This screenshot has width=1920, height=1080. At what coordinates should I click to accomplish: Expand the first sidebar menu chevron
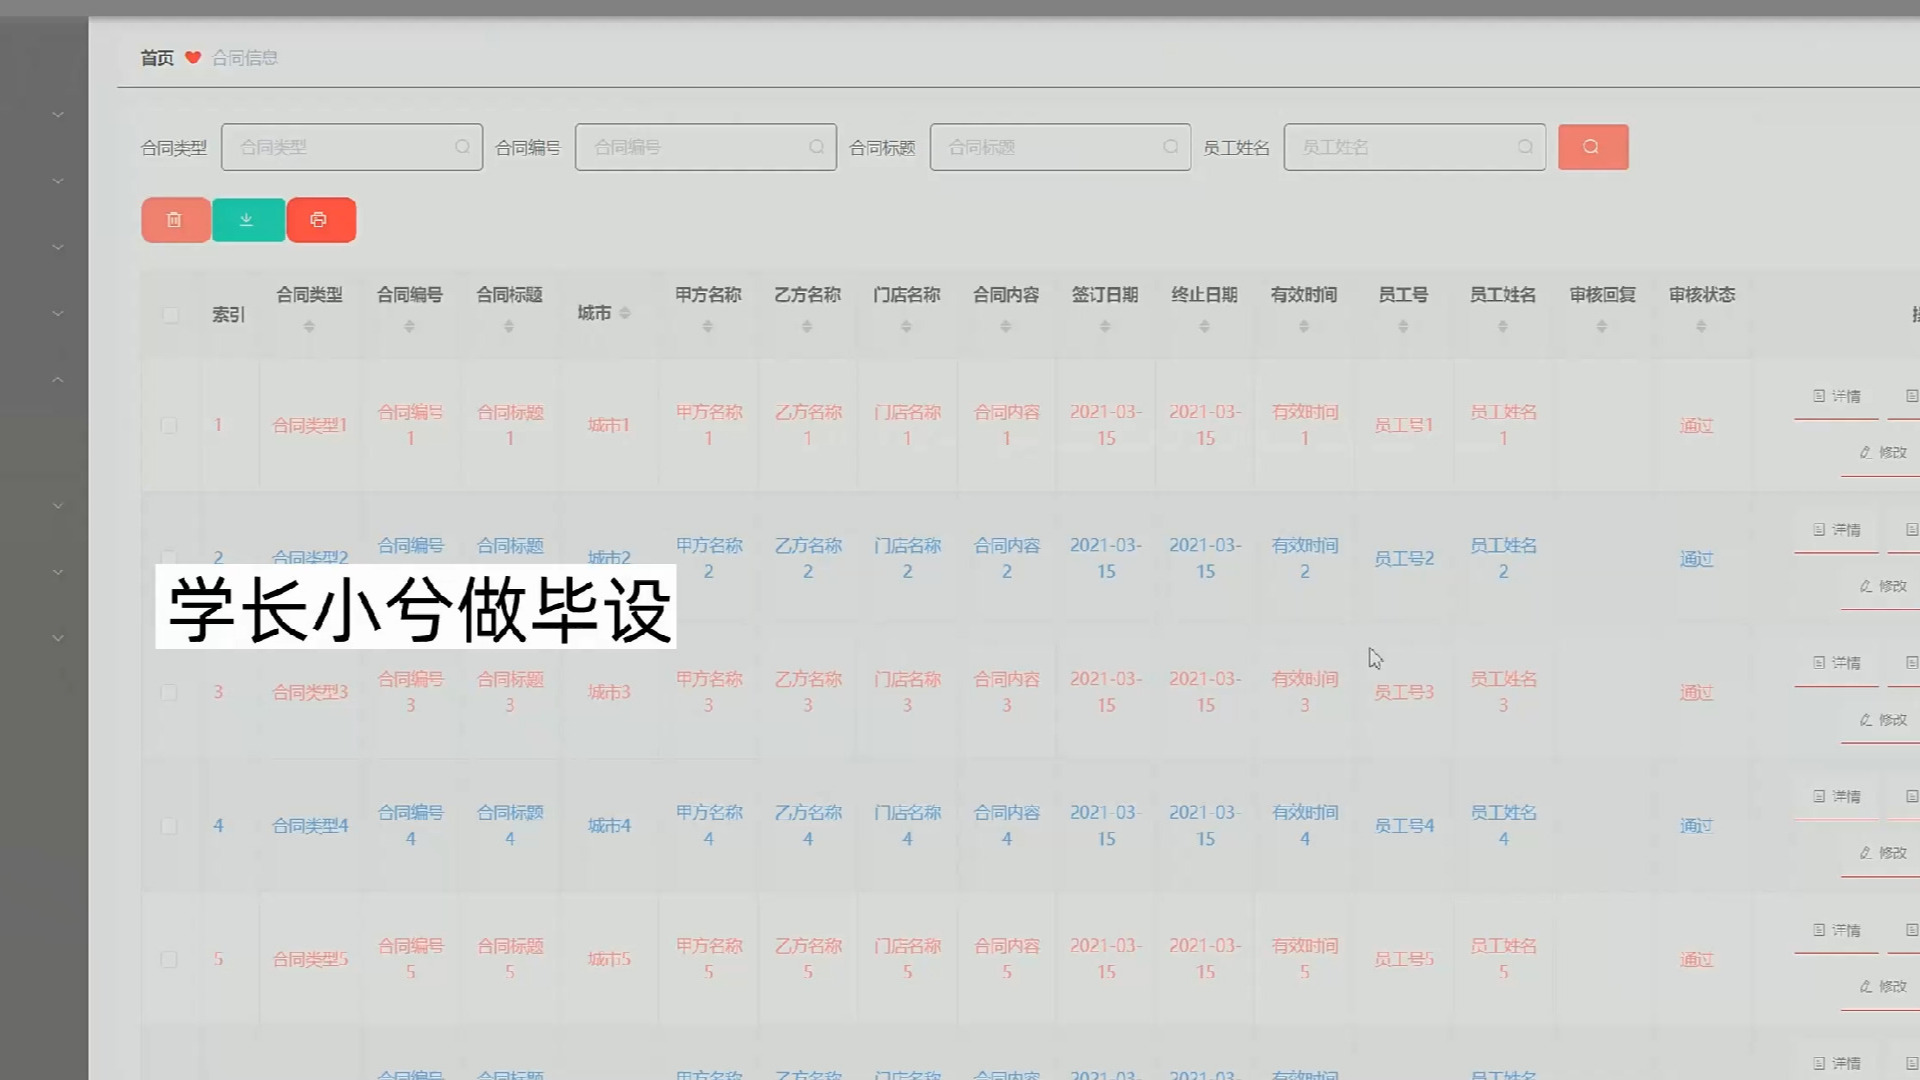(58, 115)
